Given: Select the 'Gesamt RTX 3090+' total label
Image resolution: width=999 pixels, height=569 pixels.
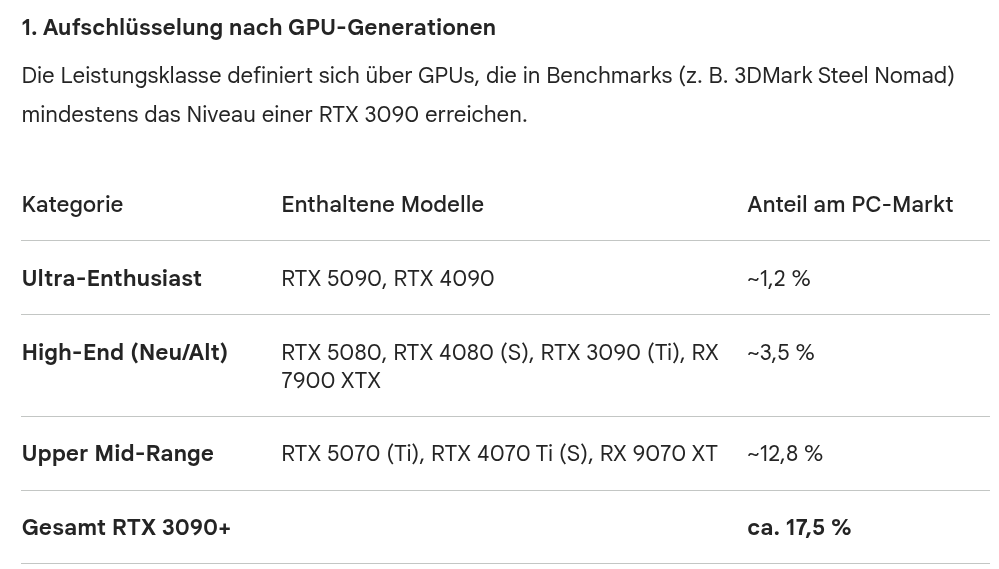Looking at the screenshot, I should [x=126, y=528].
